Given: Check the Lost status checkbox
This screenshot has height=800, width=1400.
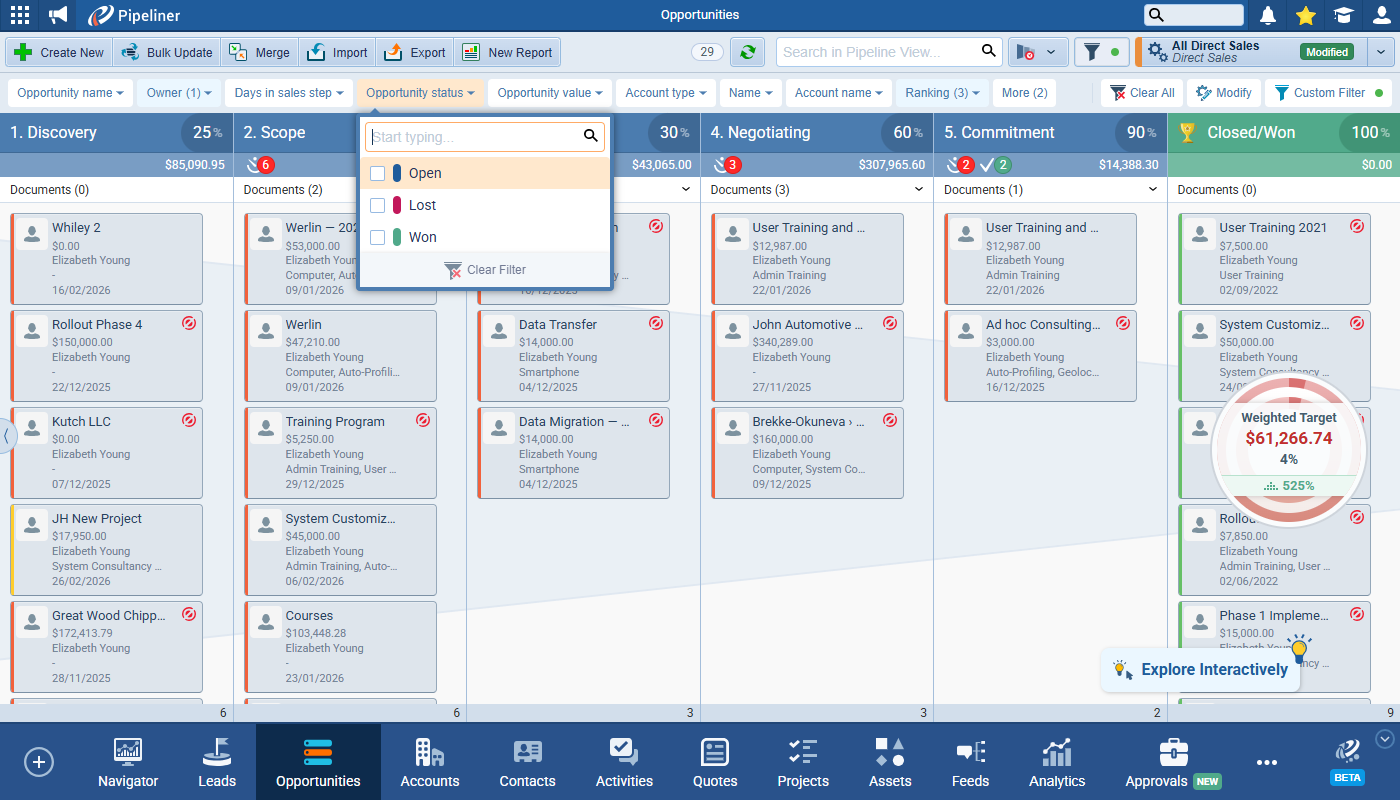Looking at the screenshot, I should pyautogui.click(x=378, y=205).
